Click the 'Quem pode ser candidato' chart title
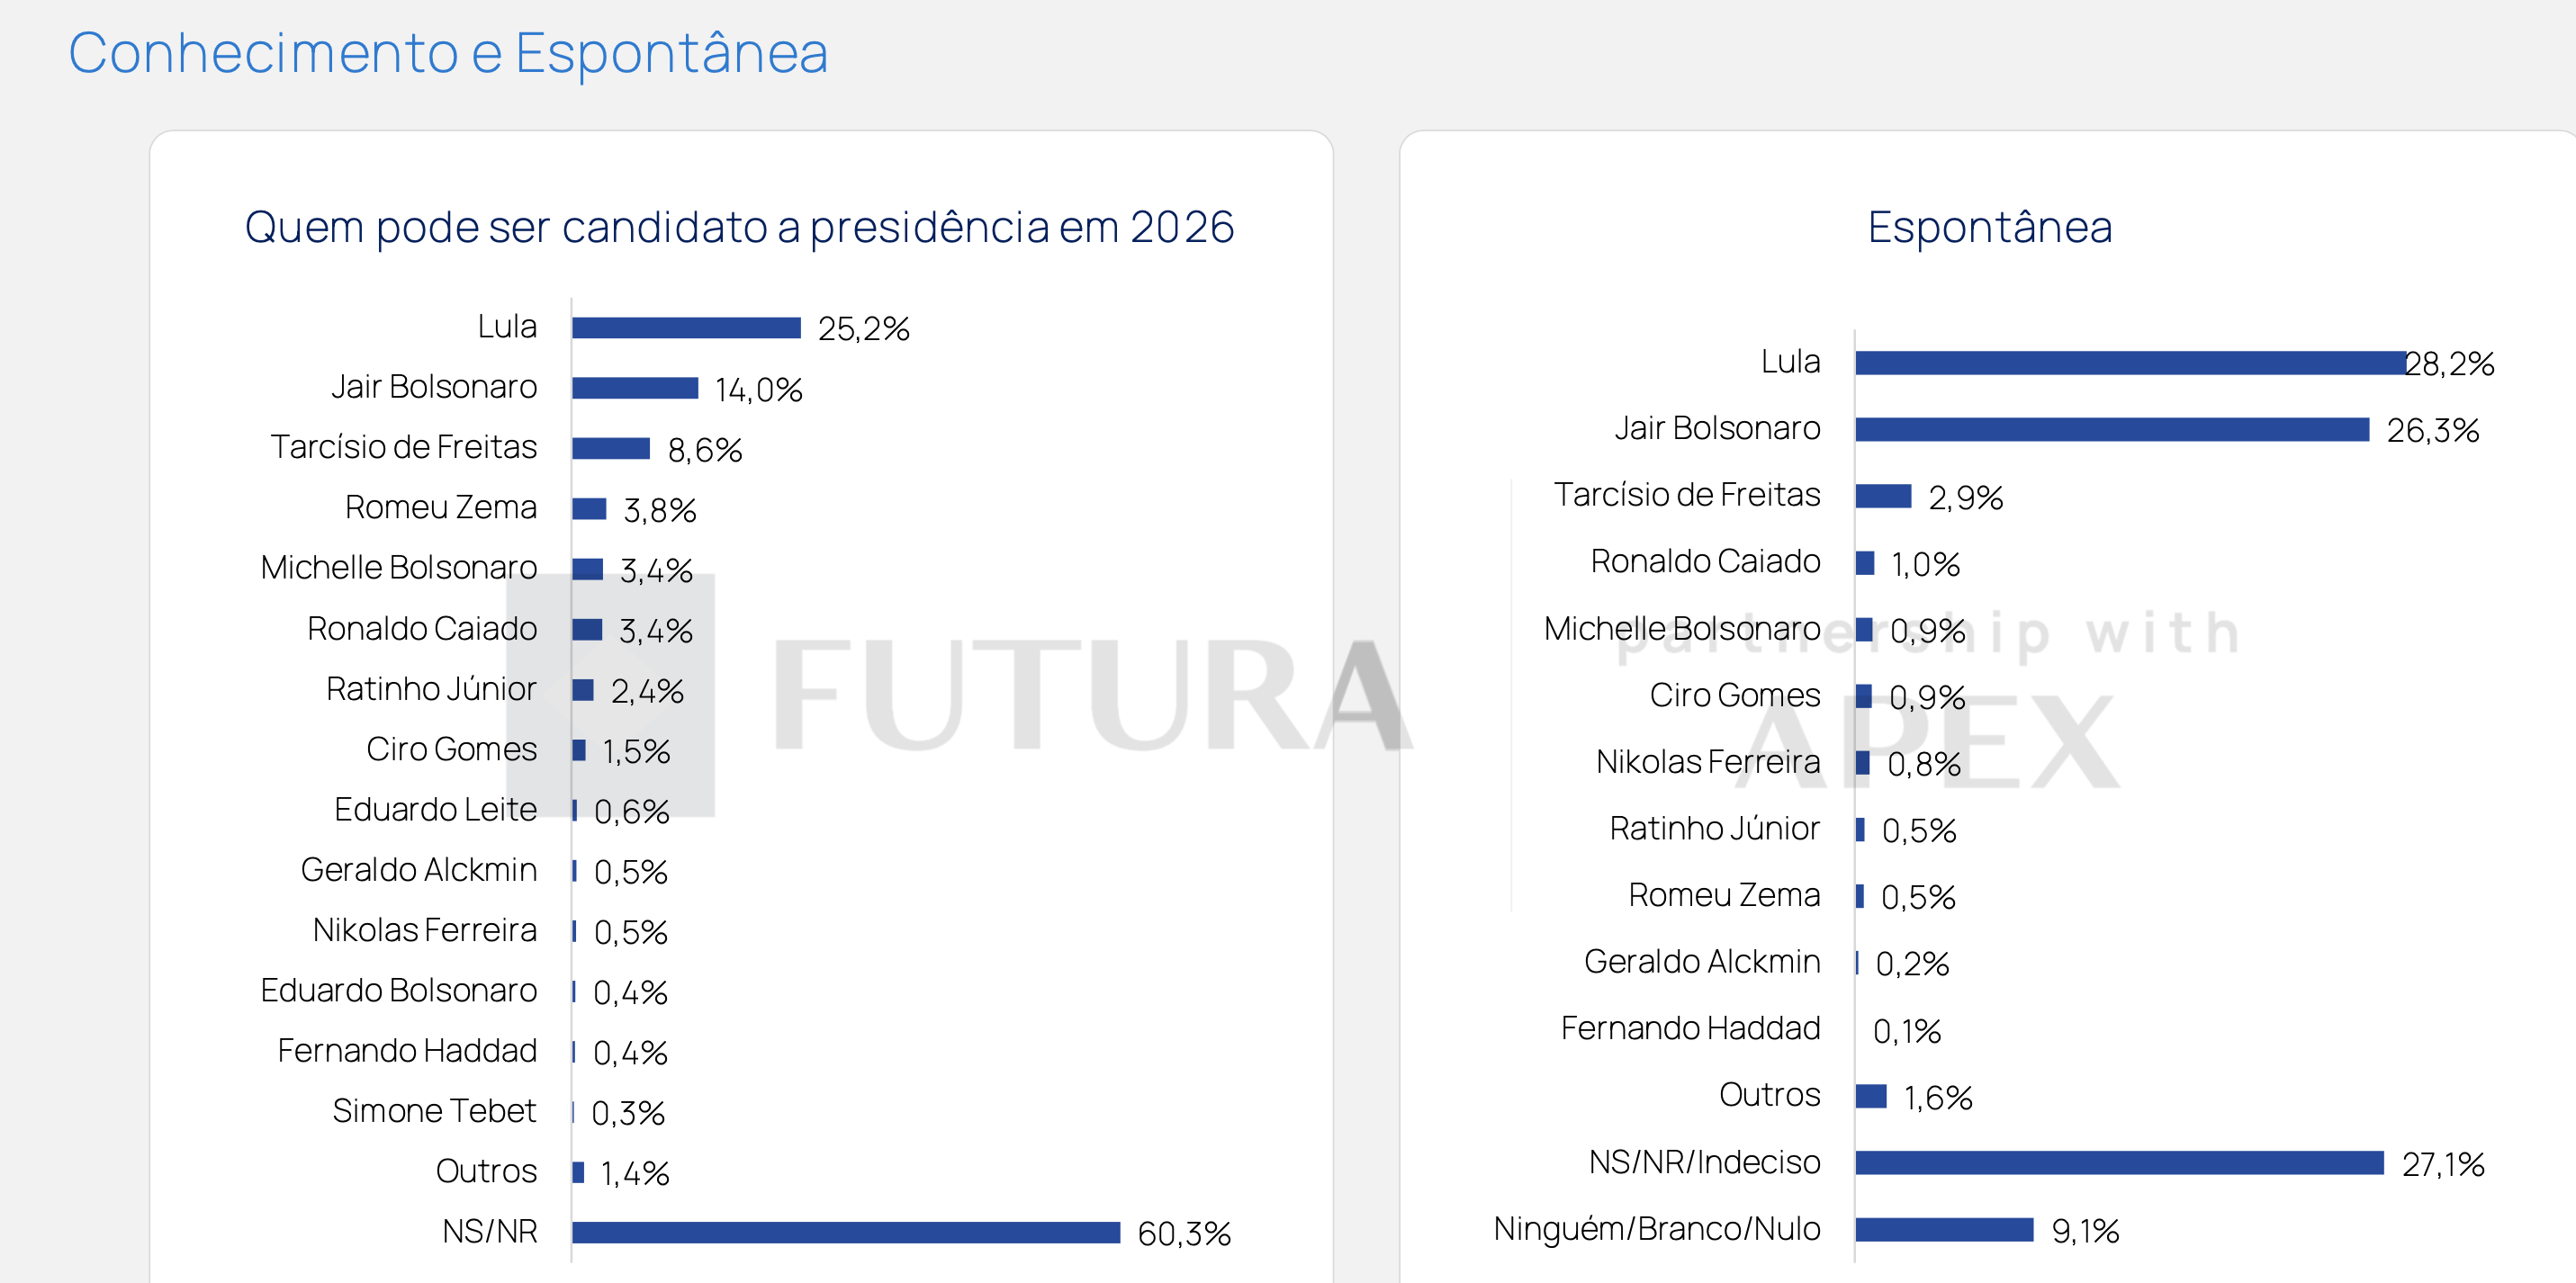The width and height of the screenshot is (2576, 1283). pos(739,227)
